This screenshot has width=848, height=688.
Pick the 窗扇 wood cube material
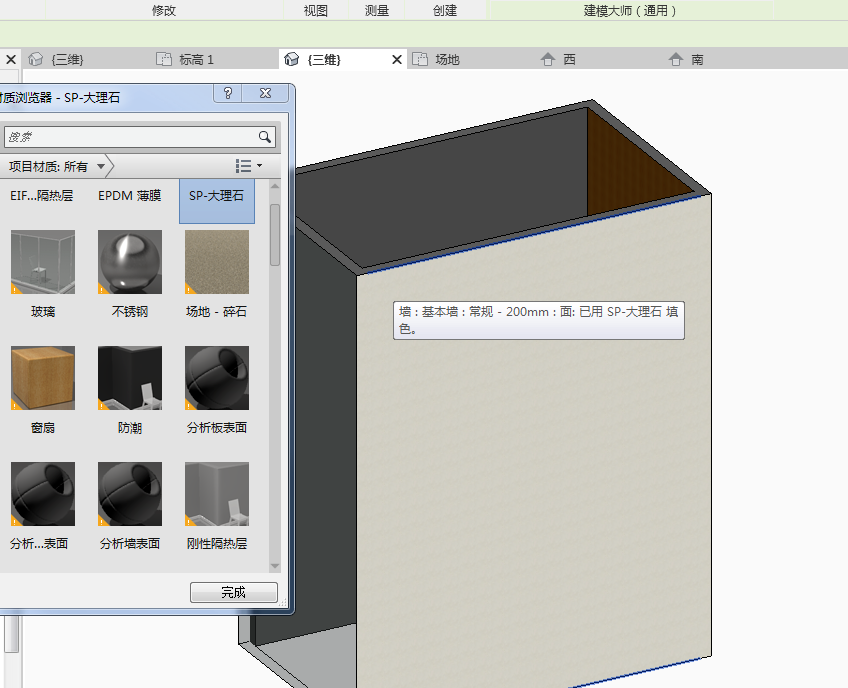tap(43, 378)
